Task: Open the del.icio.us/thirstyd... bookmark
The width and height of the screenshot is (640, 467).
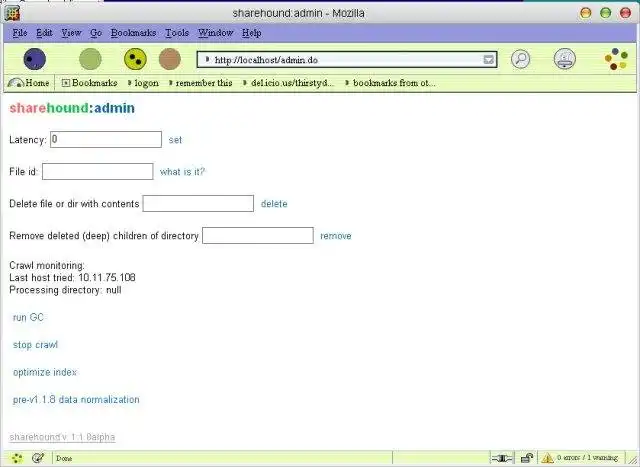Action: [289, 83]
